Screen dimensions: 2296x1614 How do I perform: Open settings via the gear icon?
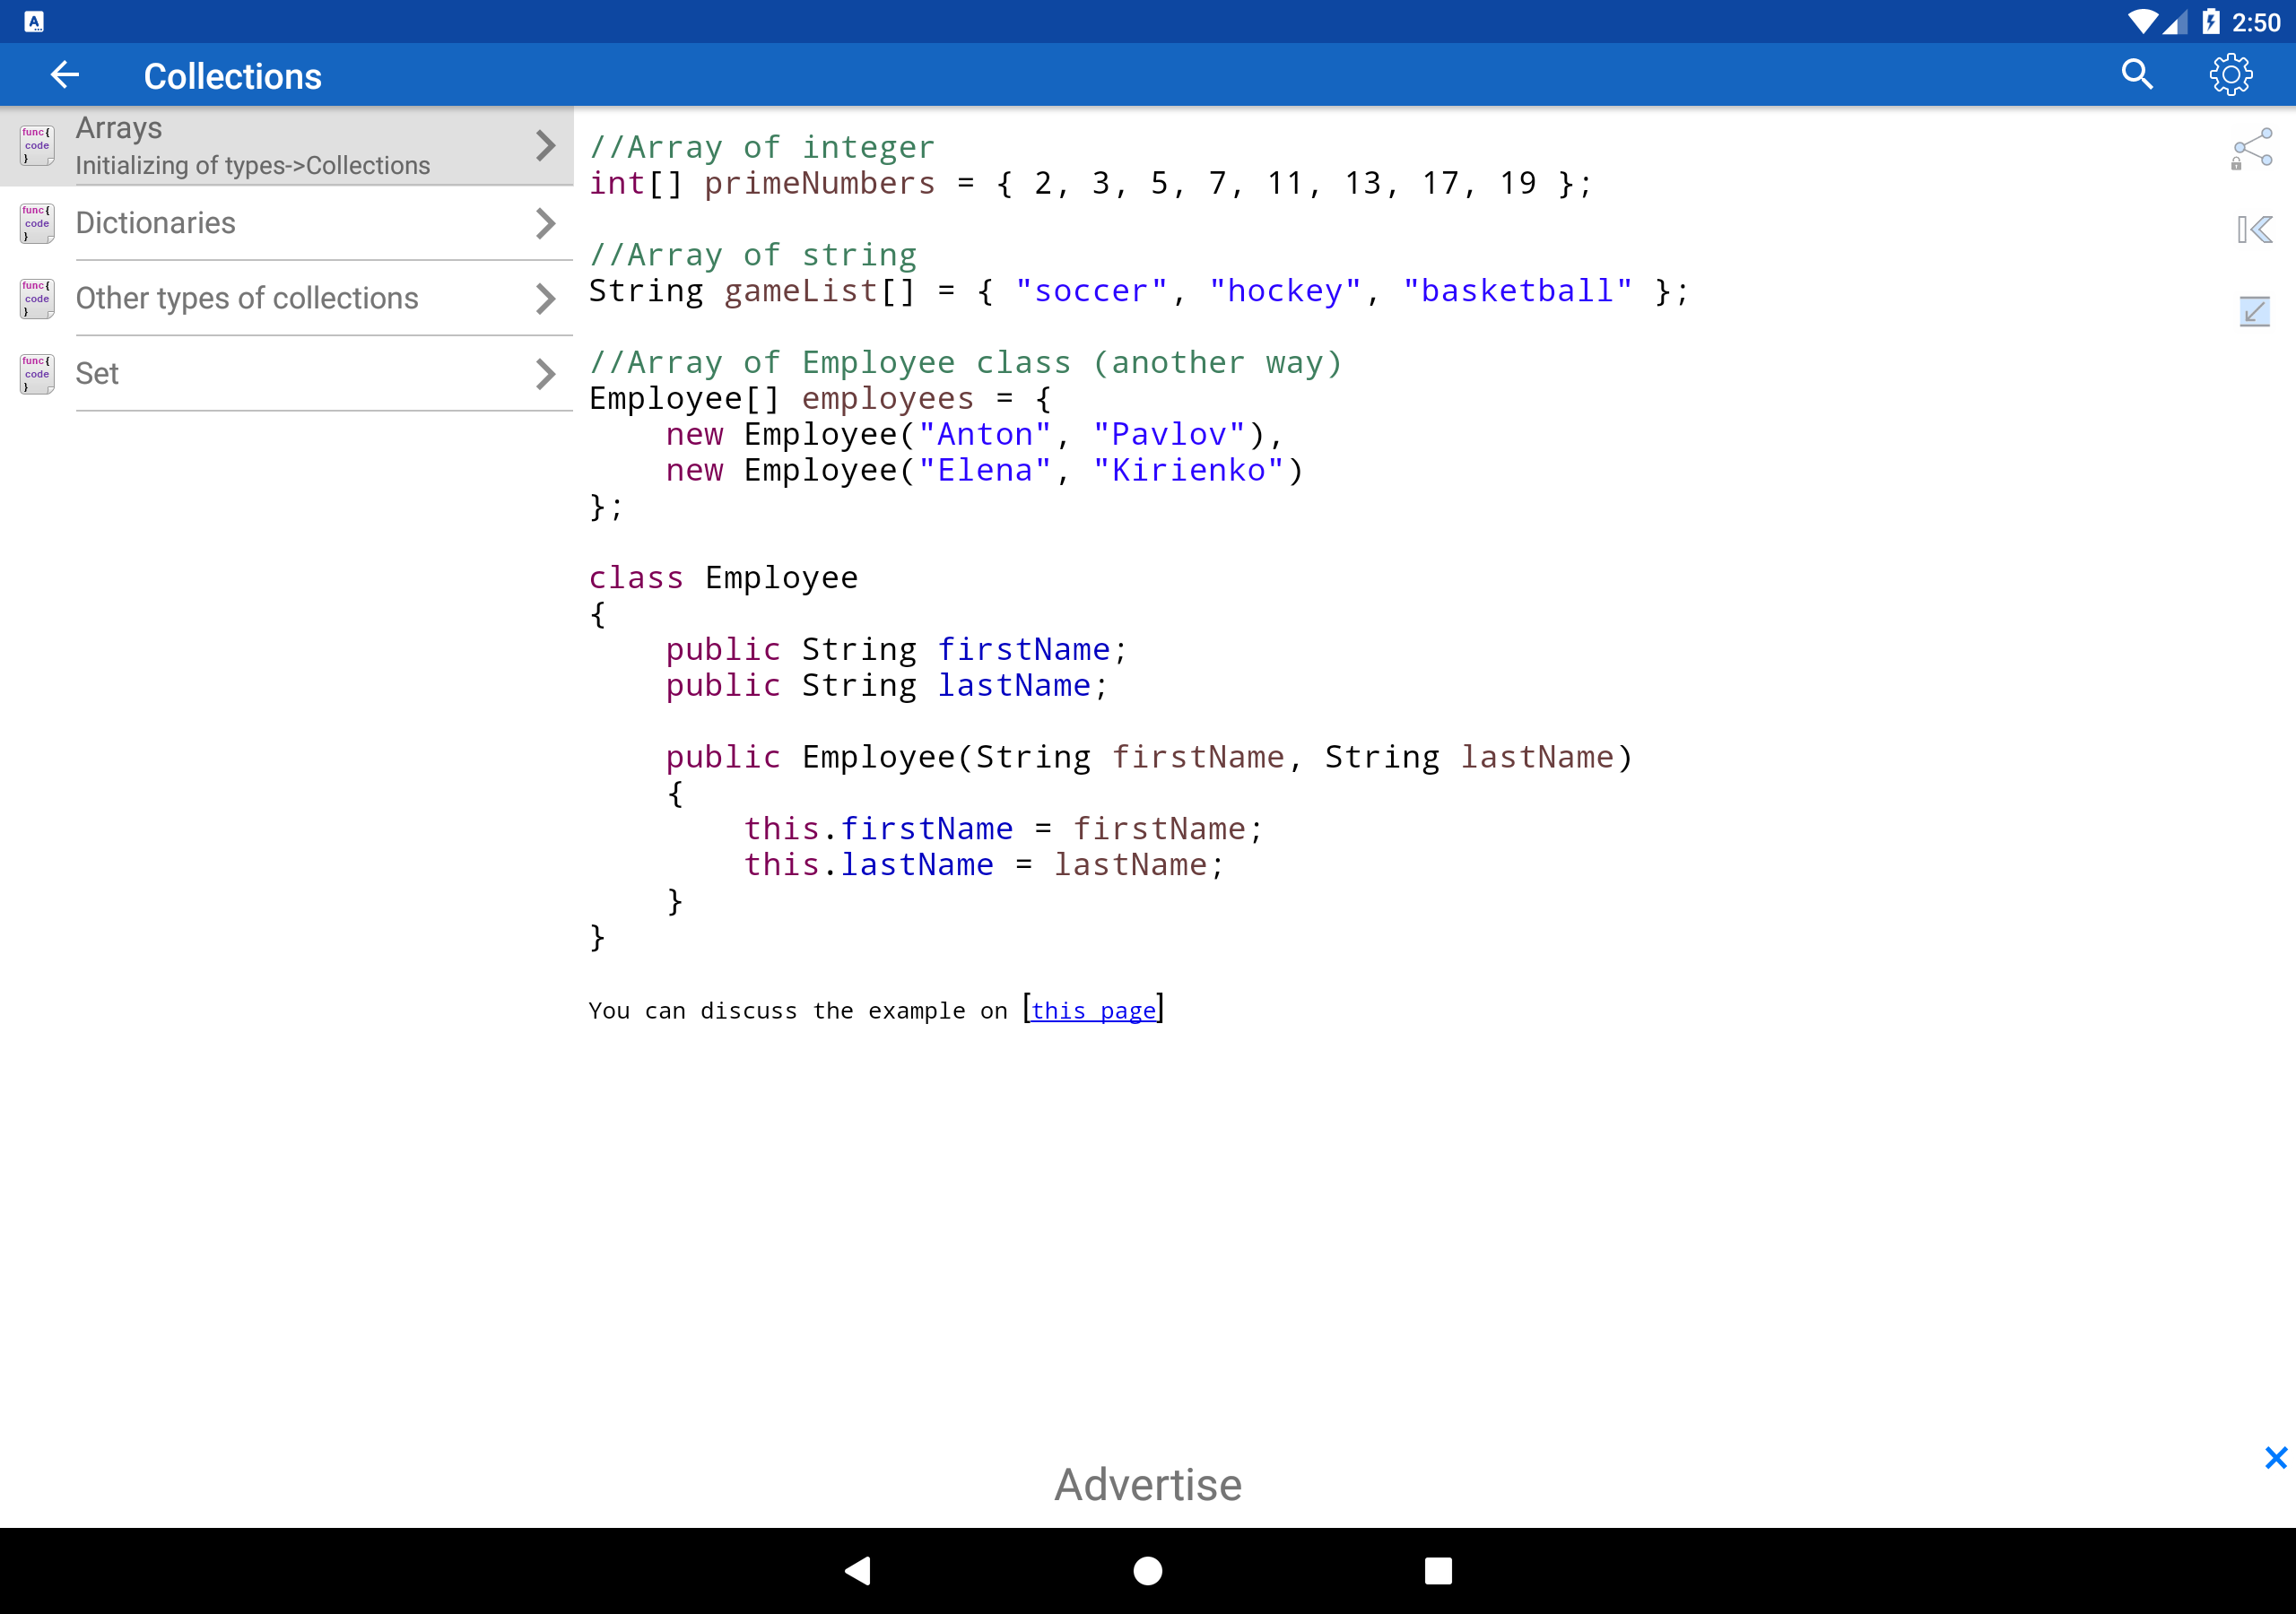point(2230,75)
